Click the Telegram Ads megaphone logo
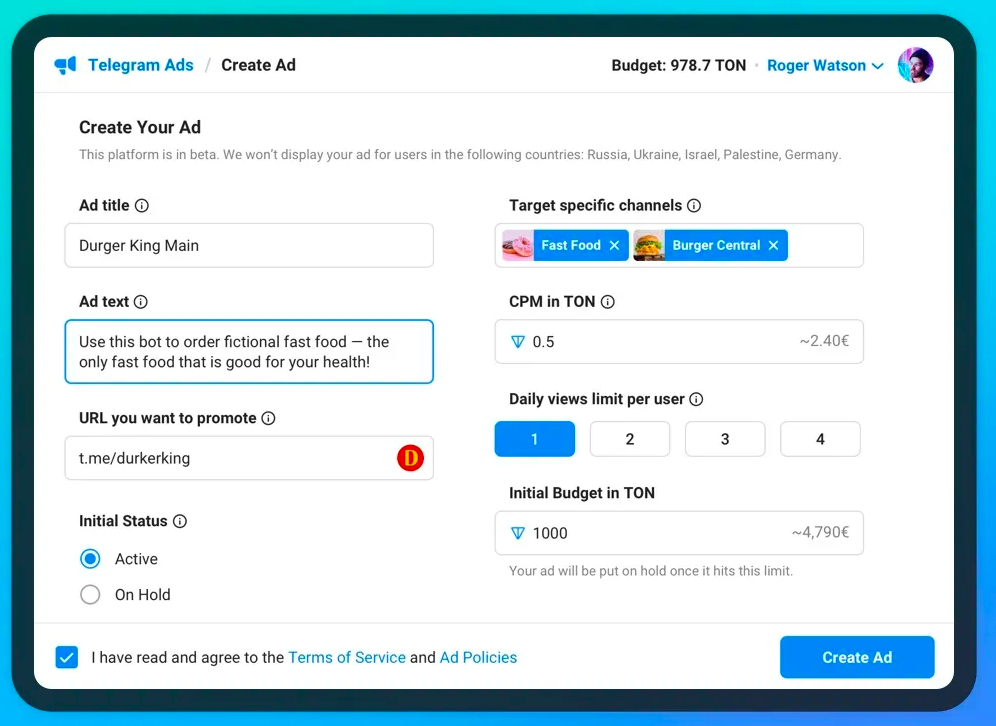 pos(65,65)
